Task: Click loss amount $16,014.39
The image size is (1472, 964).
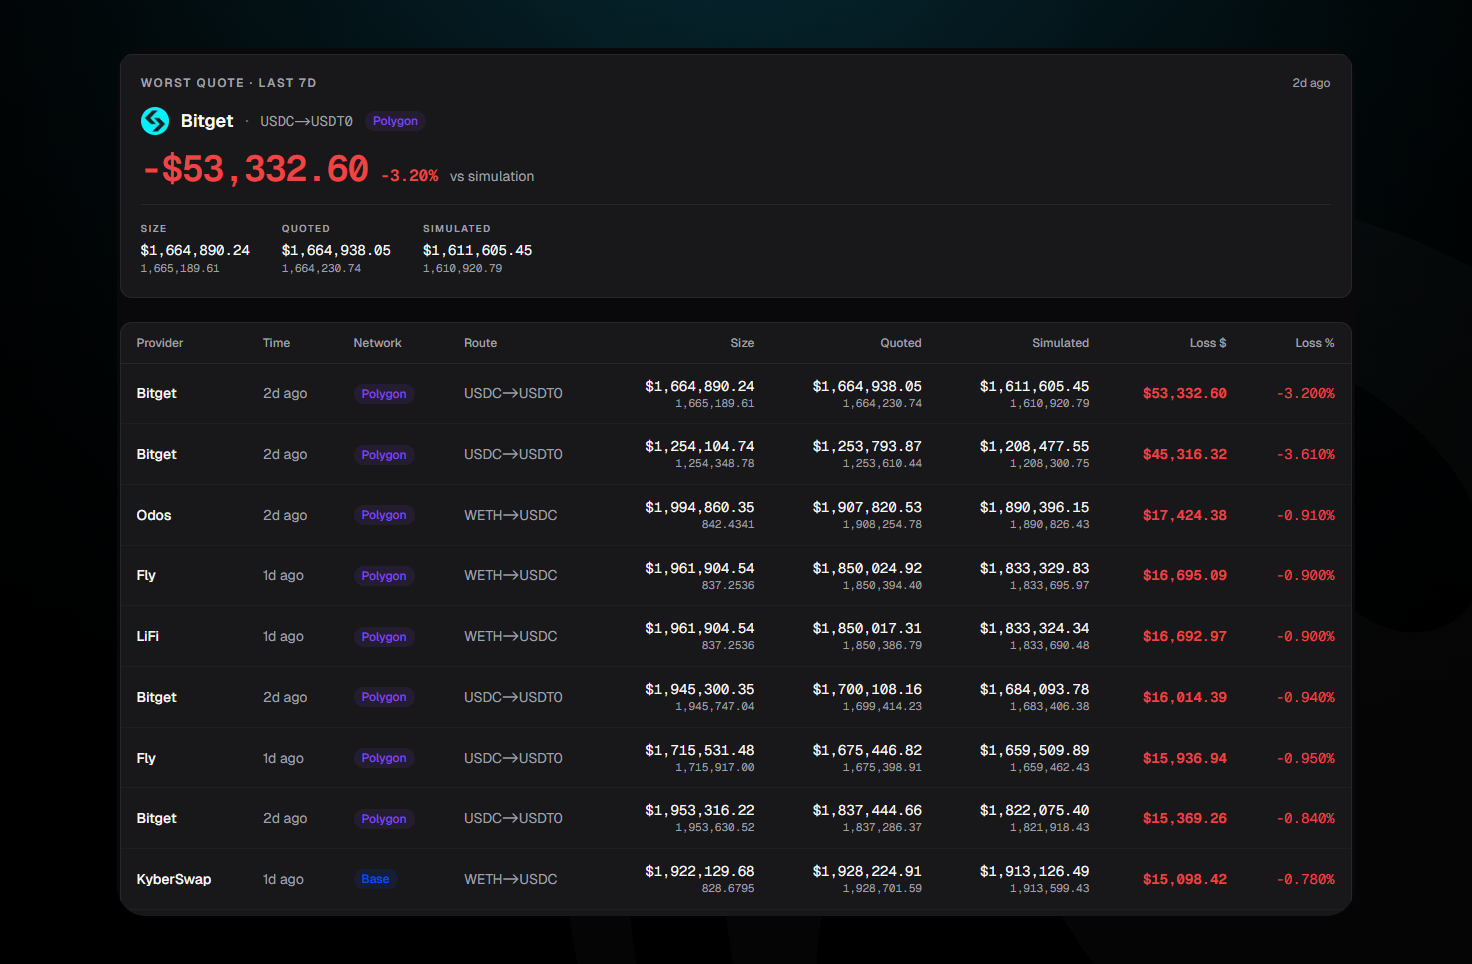Action: (x=1185, y=697)
